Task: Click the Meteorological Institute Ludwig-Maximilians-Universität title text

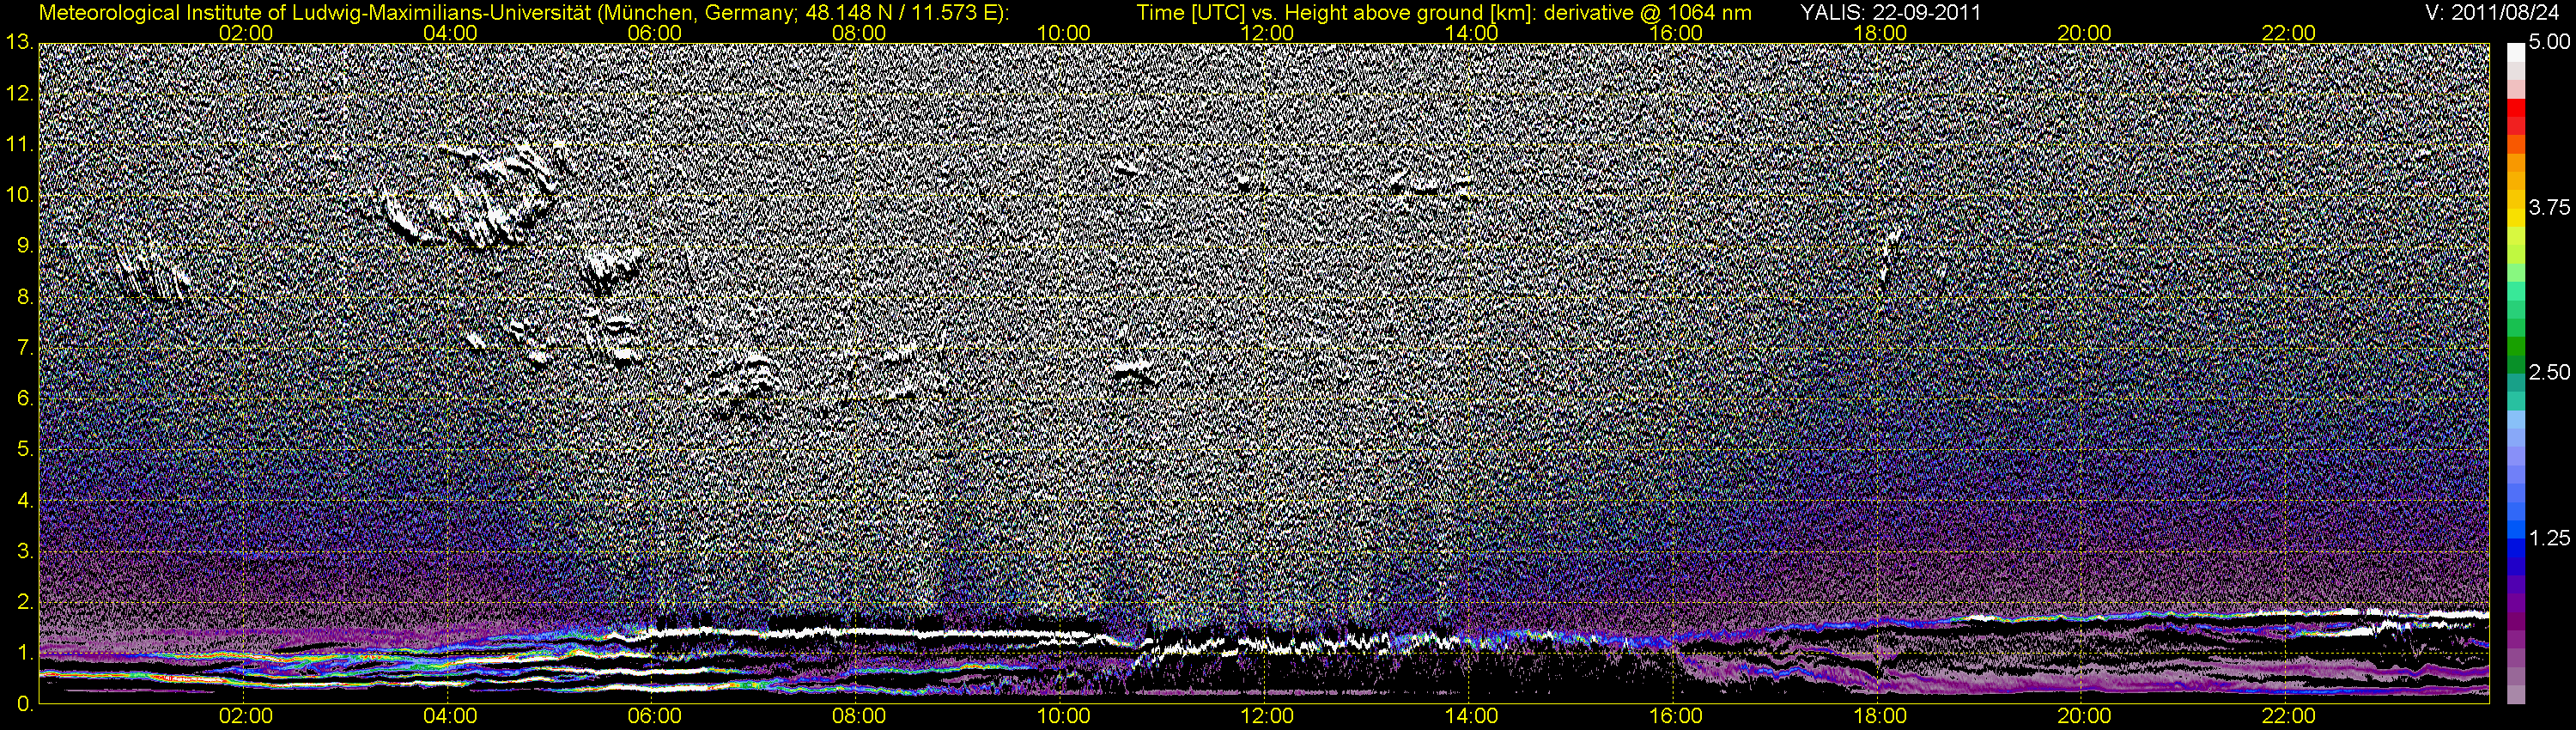Action: [x=524, y=13]
